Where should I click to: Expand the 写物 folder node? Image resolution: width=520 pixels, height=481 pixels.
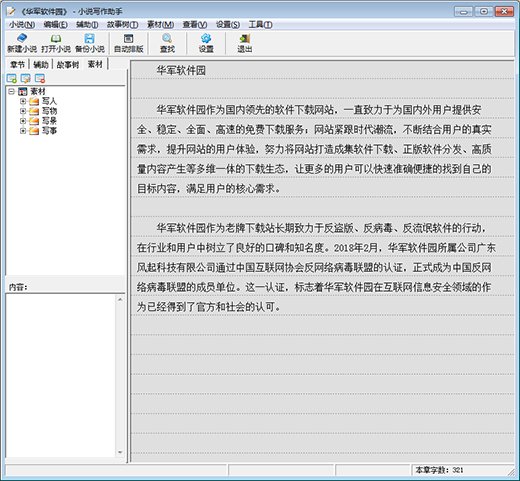point(23,111)
